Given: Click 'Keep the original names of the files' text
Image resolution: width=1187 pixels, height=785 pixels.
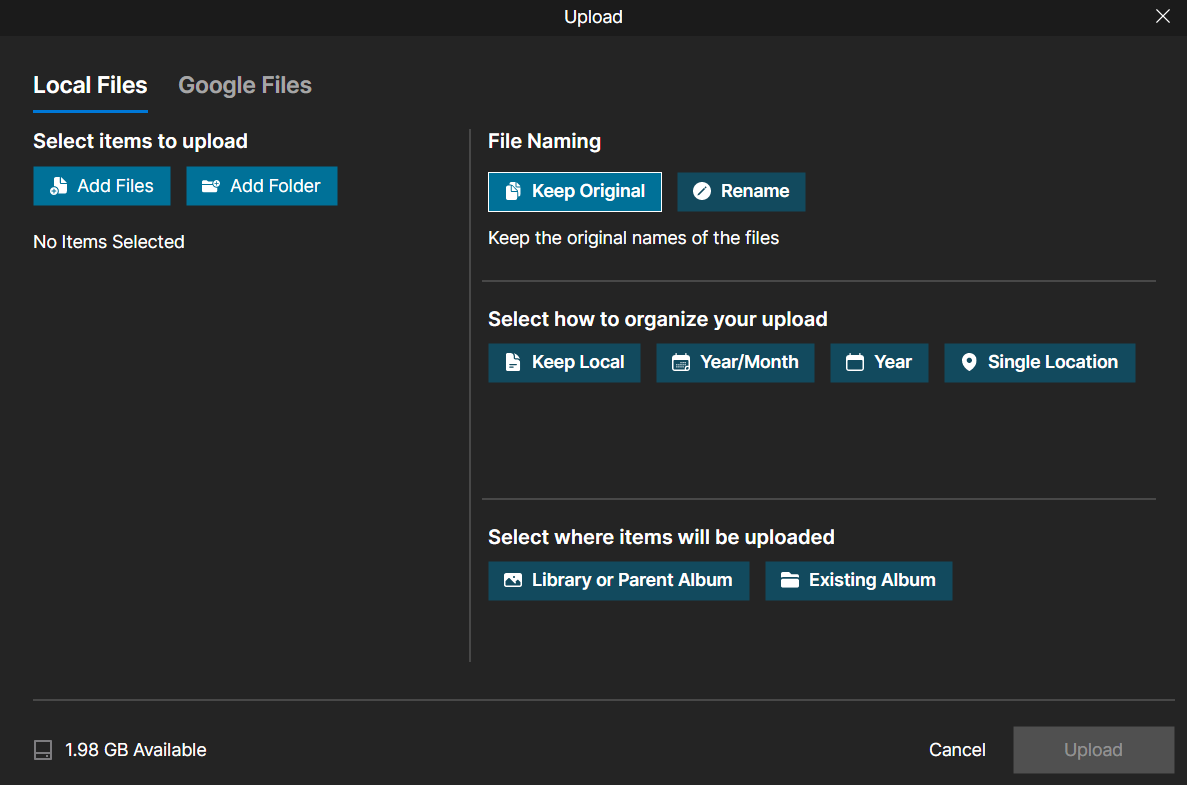Looking at the screenshot, I should [634, 238].
